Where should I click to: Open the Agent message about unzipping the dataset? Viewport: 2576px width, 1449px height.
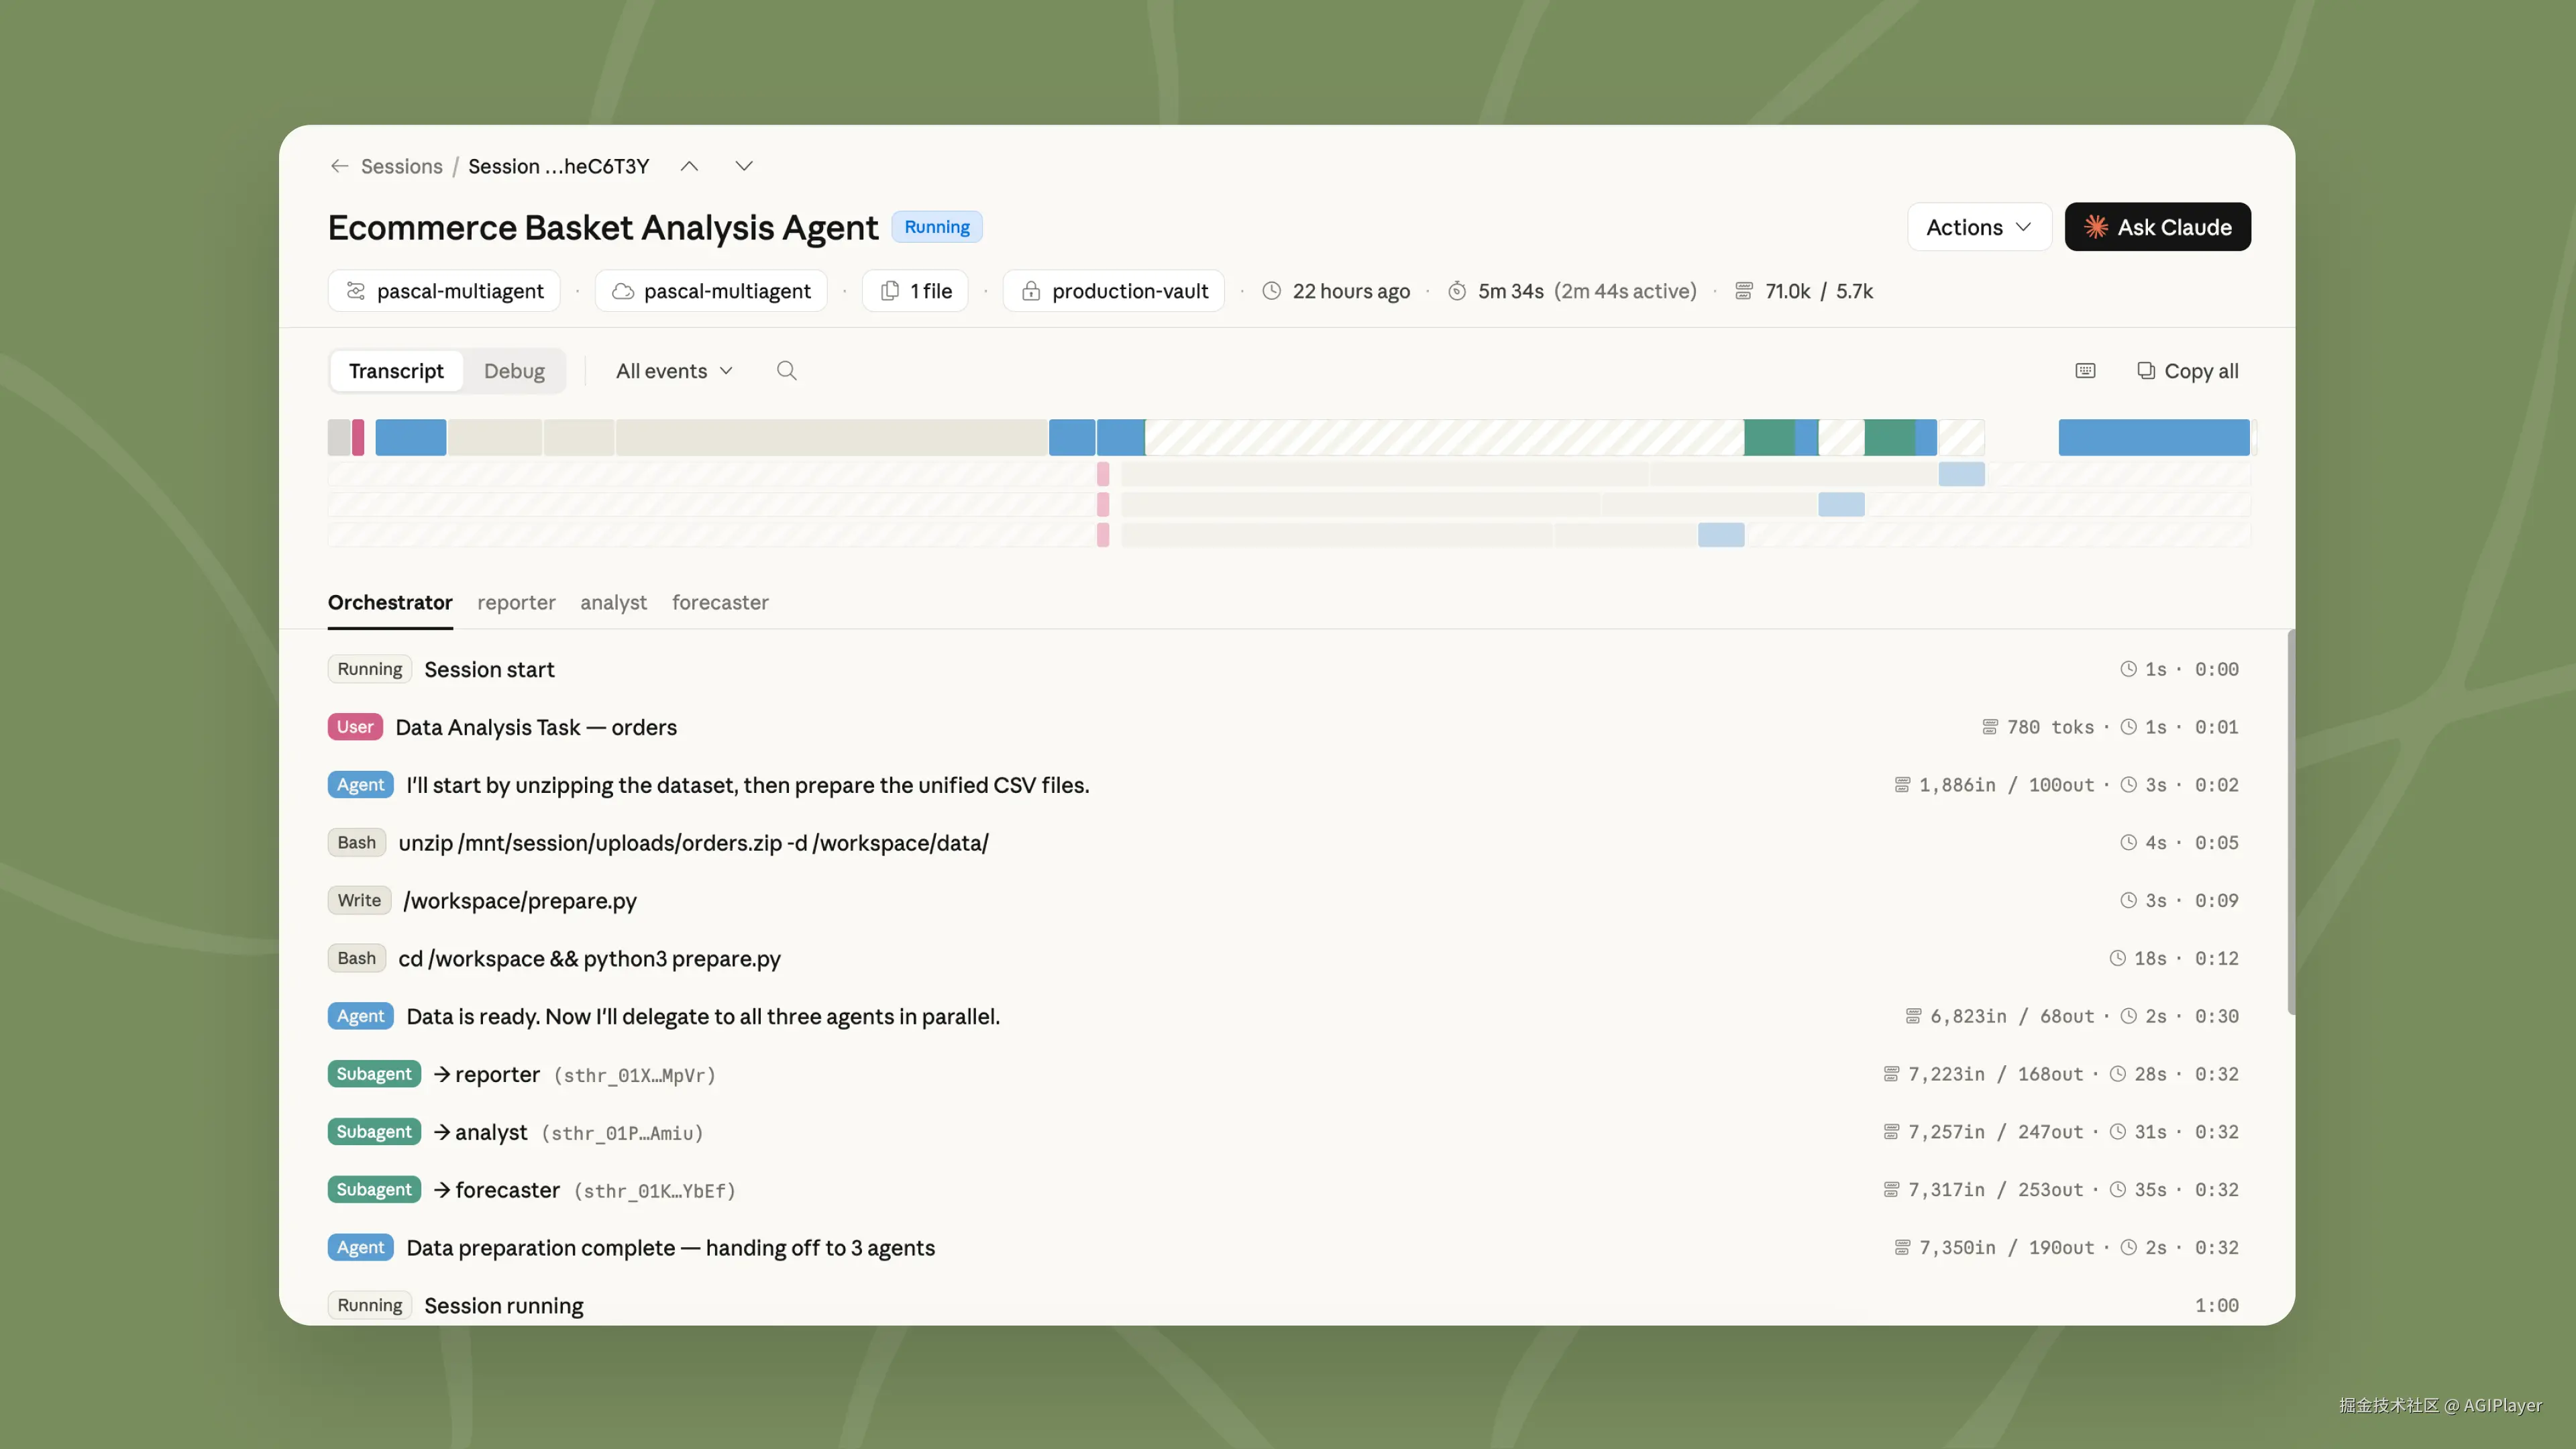point(1283,786)
